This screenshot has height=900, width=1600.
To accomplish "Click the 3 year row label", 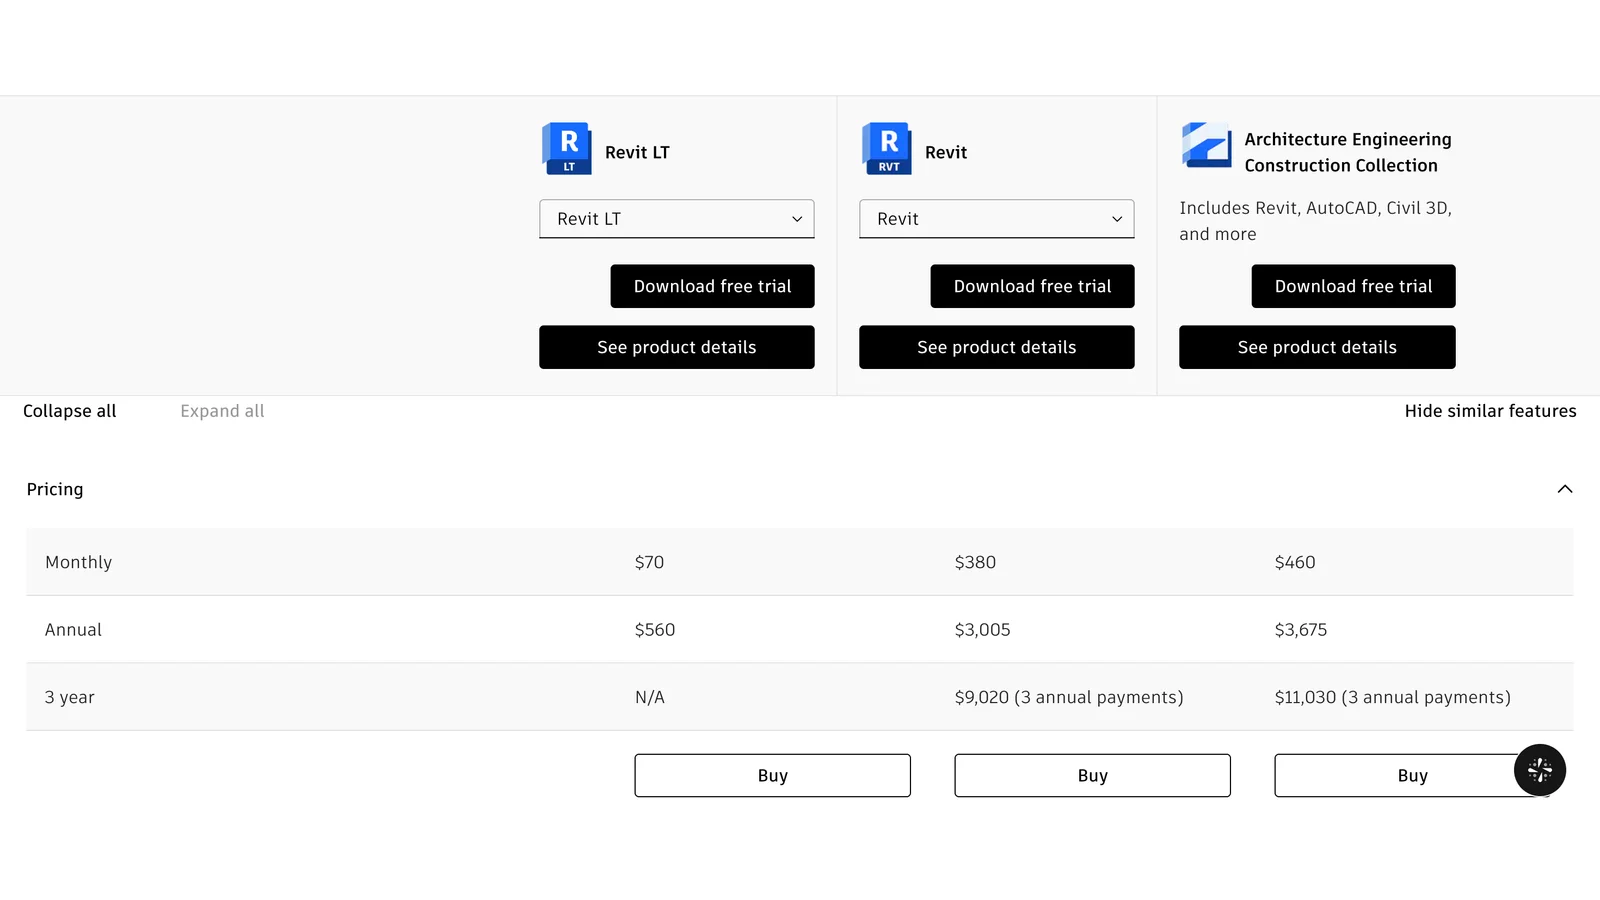I will pos(69,697).
